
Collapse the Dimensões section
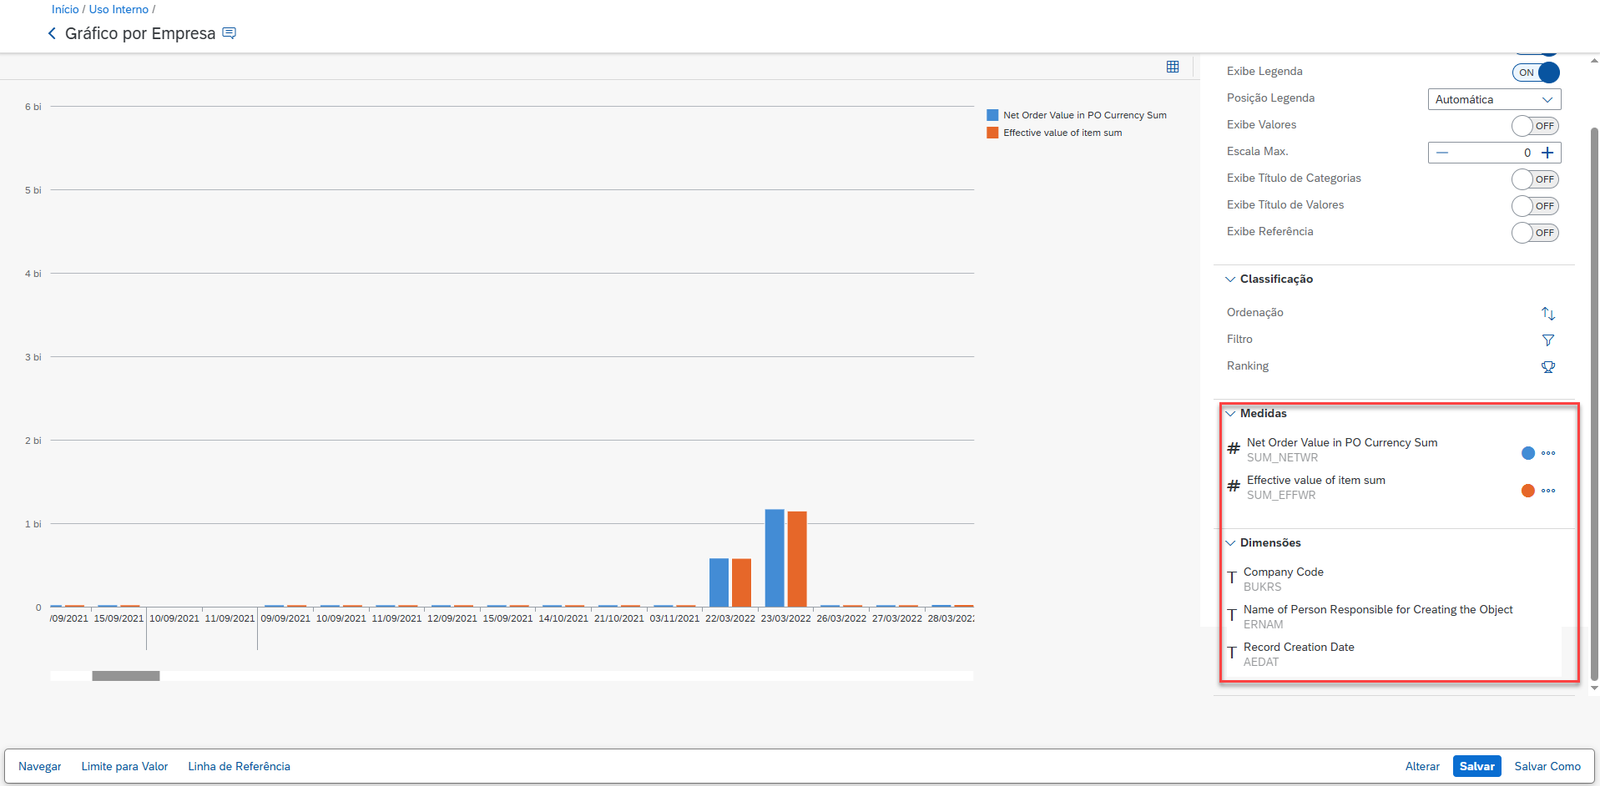point(1230,543)
